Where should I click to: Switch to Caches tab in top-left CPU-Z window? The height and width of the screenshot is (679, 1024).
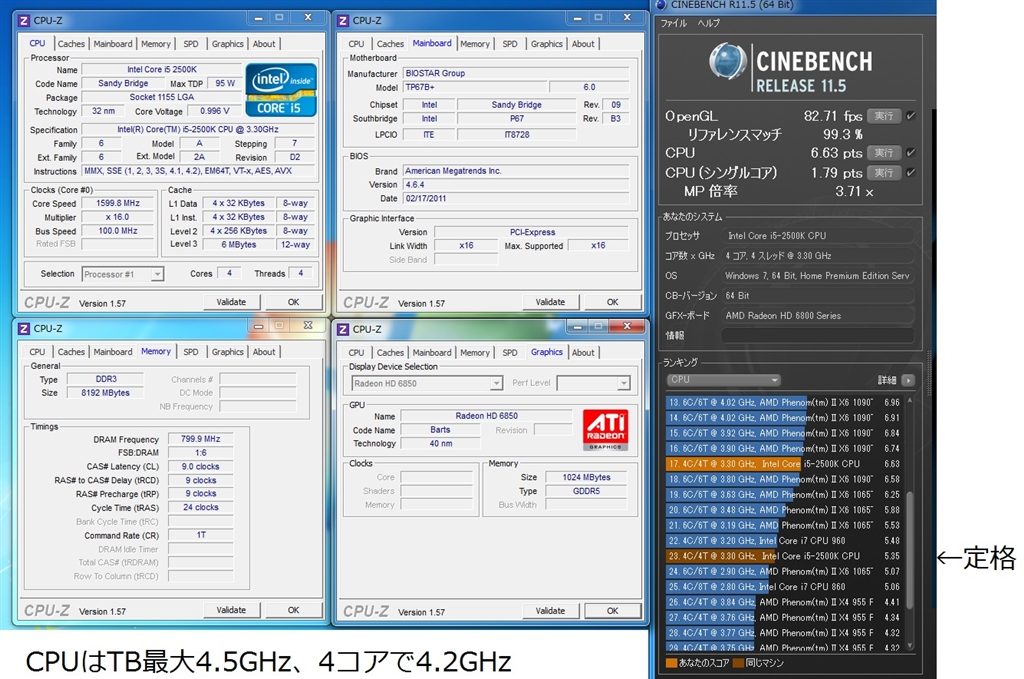click(71, 44)
